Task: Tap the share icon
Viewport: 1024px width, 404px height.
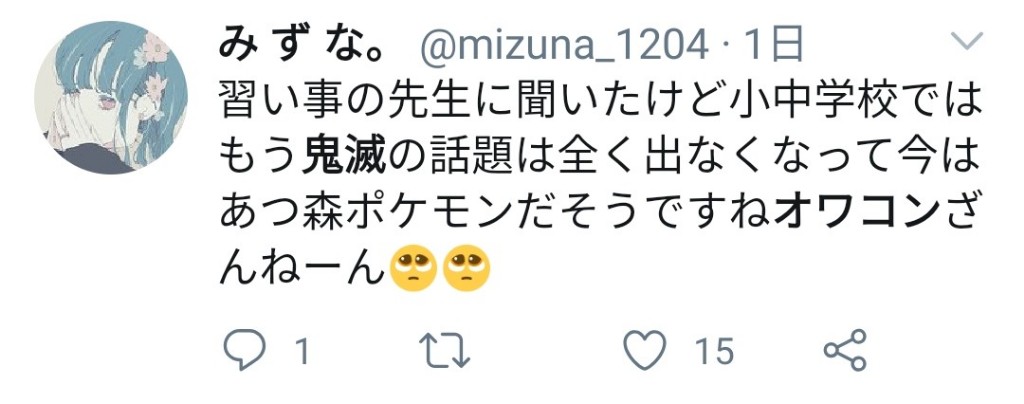Action: (845, 350)
